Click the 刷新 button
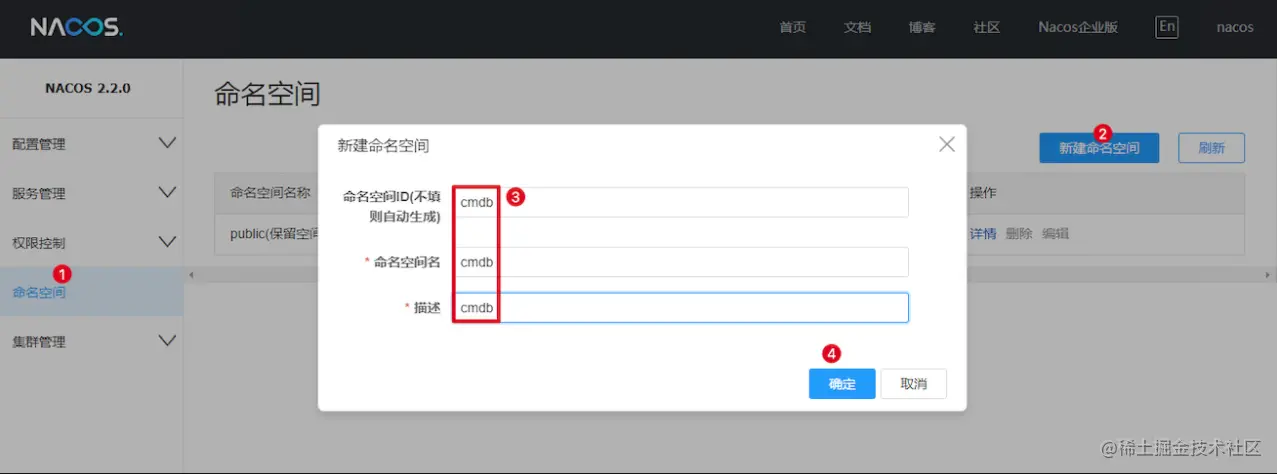The width and height of the screenshot is (1277, 474). pos(1211,148)
